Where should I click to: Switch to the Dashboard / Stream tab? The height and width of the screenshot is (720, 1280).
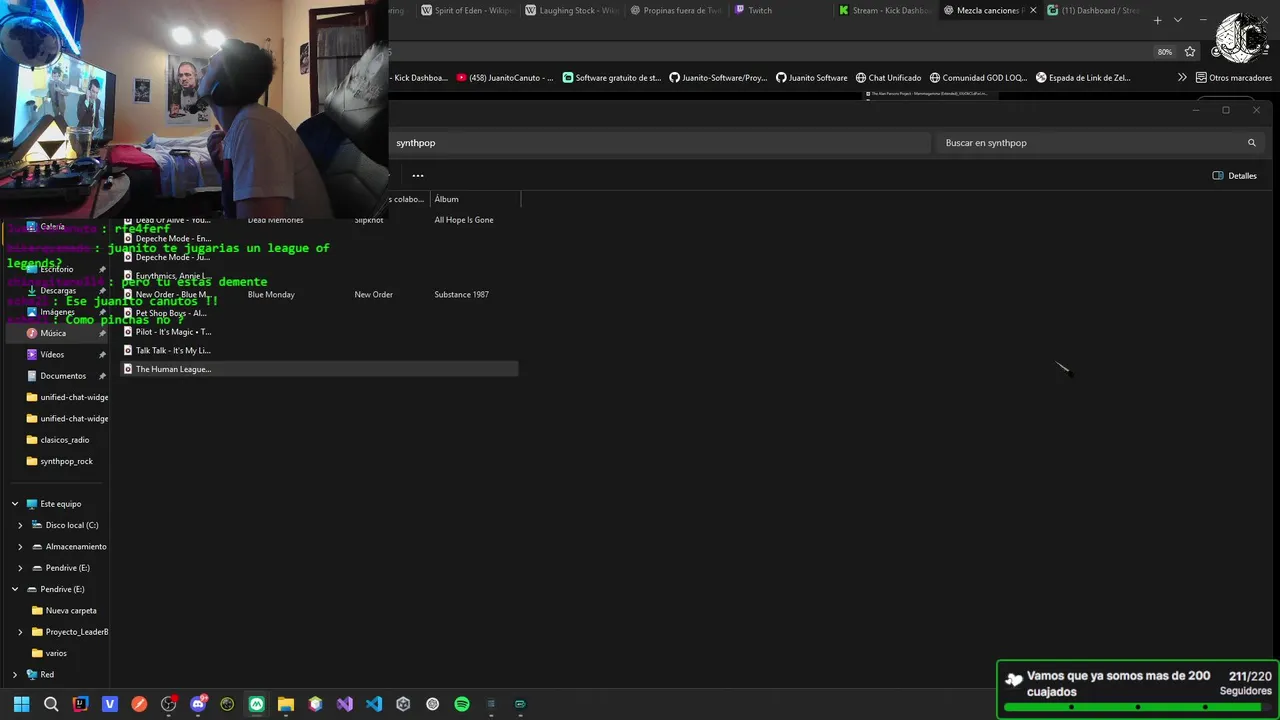click(1093, 11)
